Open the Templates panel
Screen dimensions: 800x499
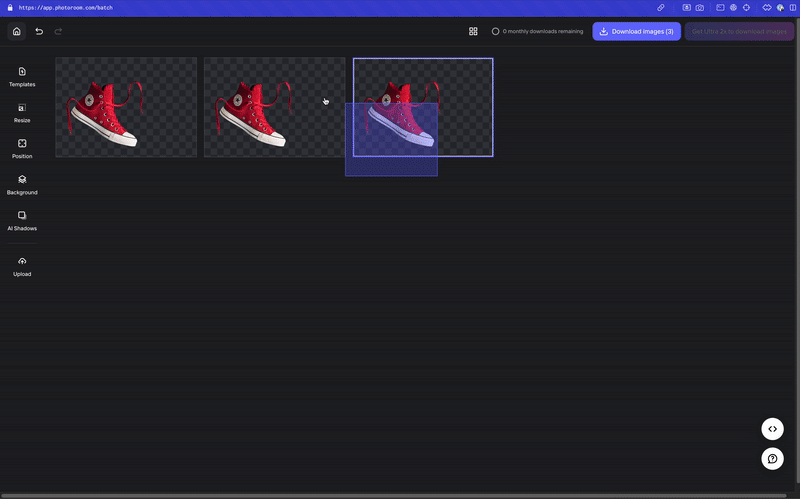(x=22, y=76)
